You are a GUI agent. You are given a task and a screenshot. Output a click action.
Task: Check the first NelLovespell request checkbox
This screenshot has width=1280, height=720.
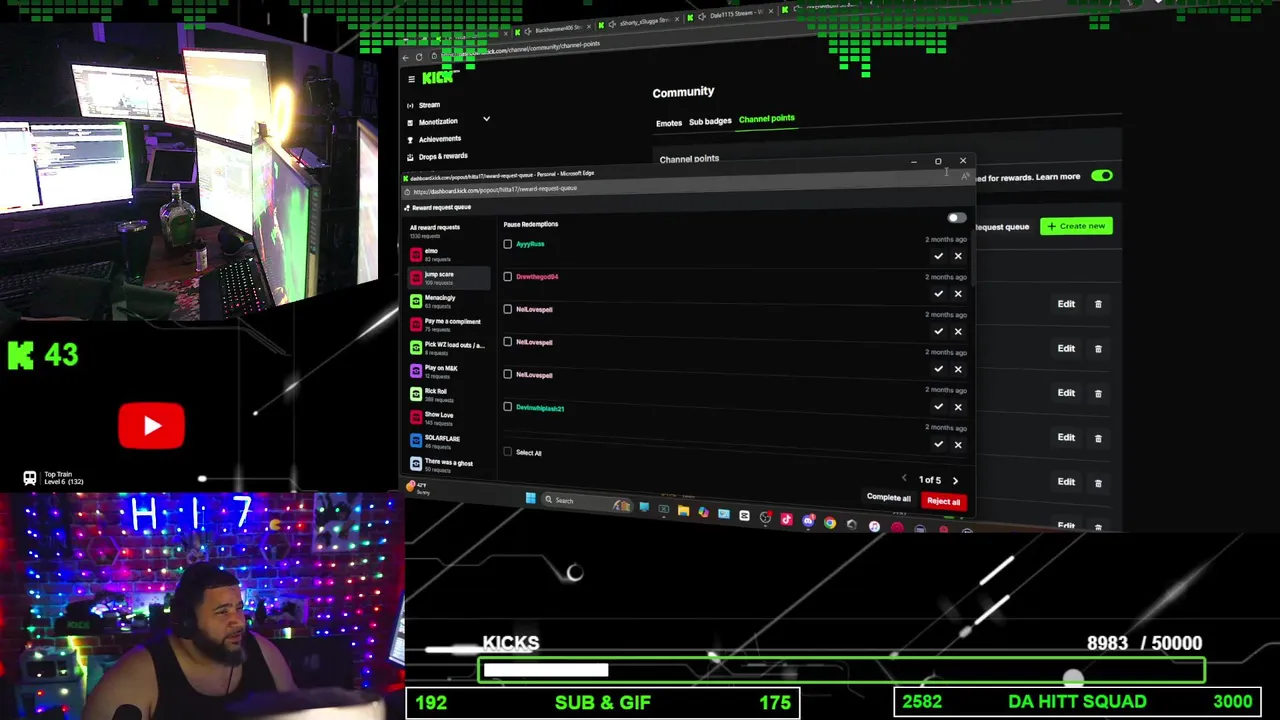[x=508, y=309]
